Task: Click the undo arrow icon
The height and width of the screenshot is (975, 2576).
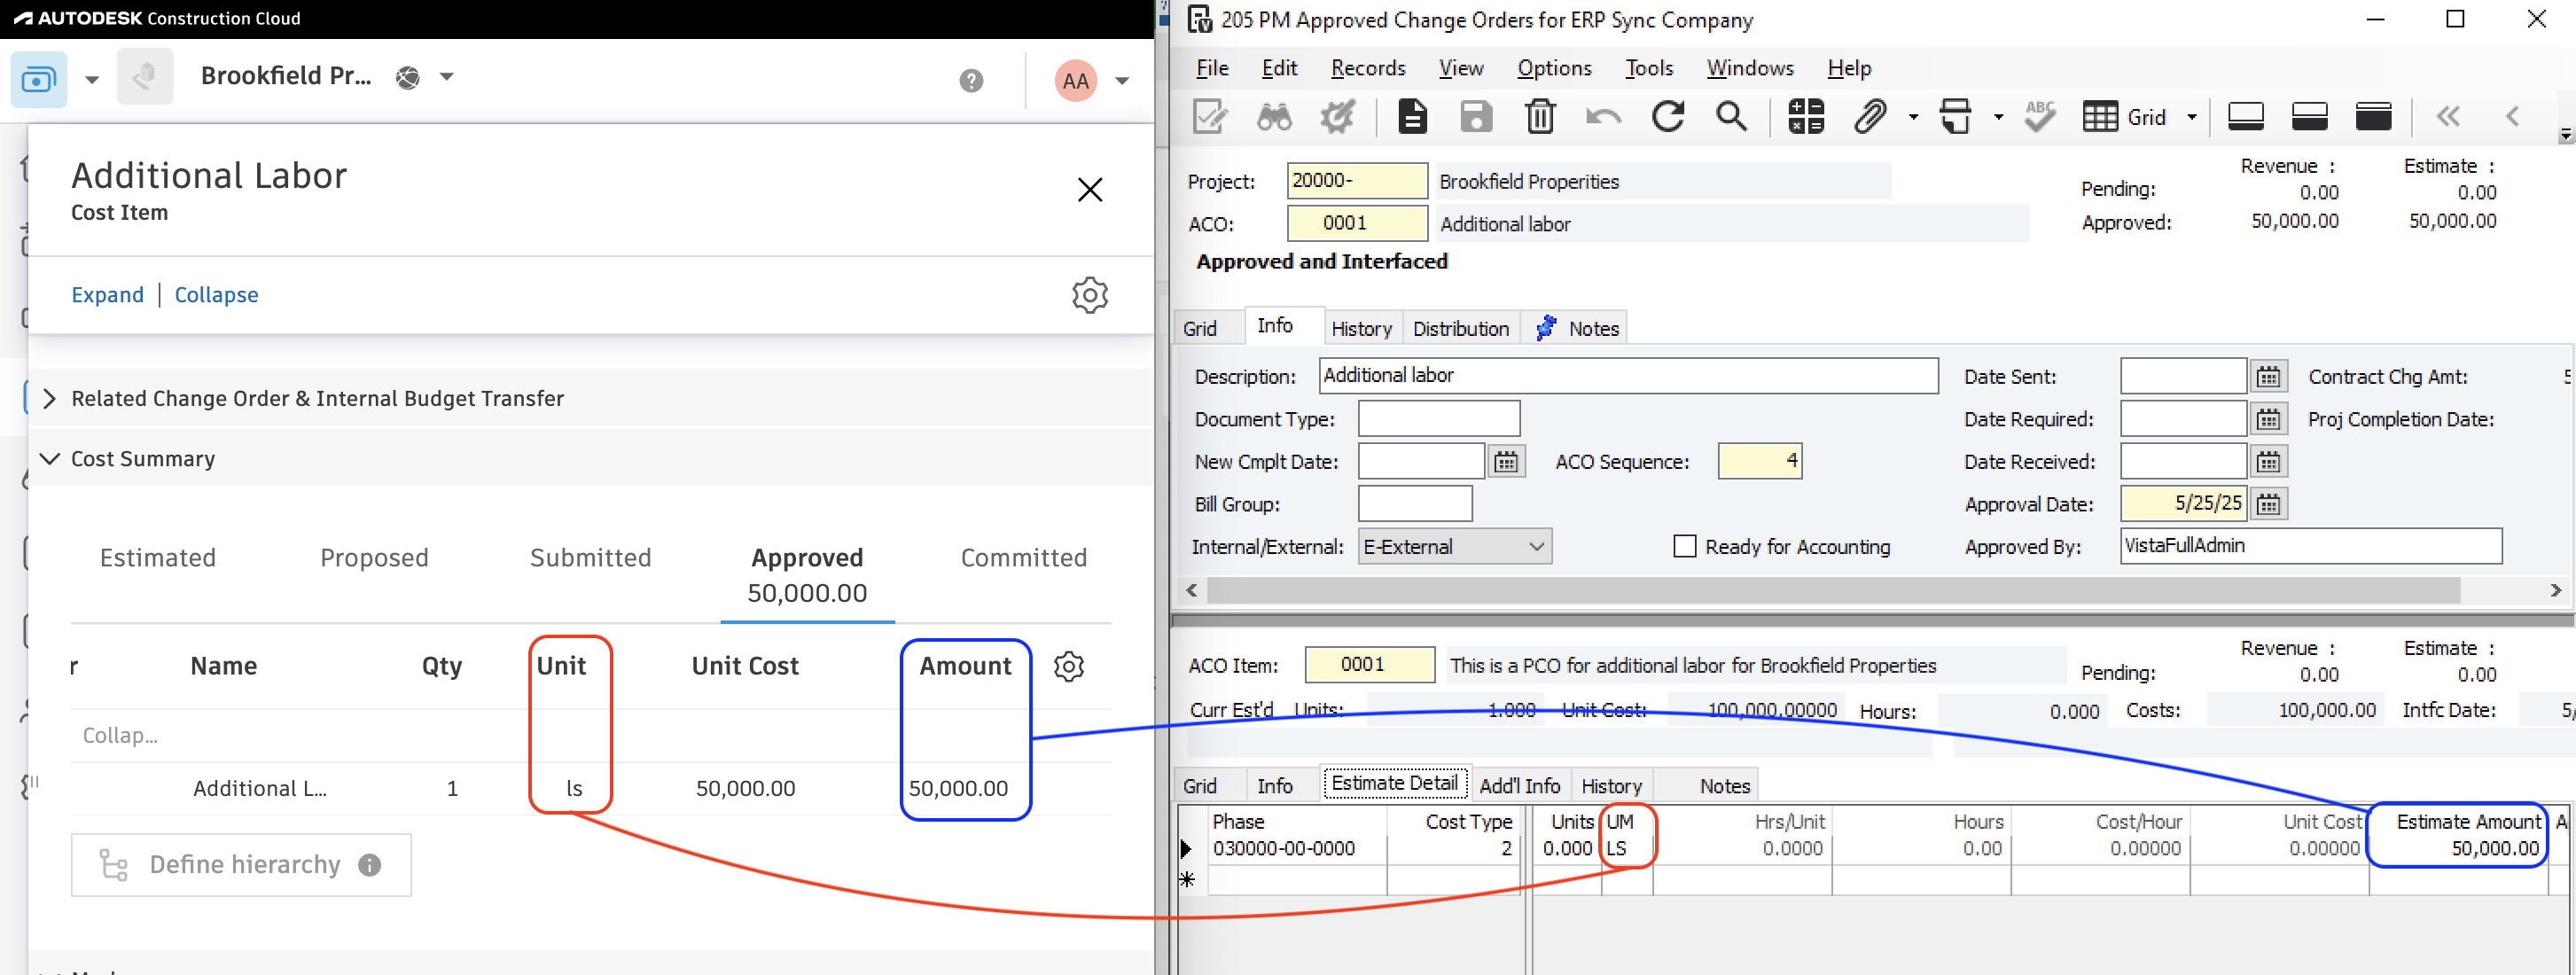Action: tap(1604, 117)
